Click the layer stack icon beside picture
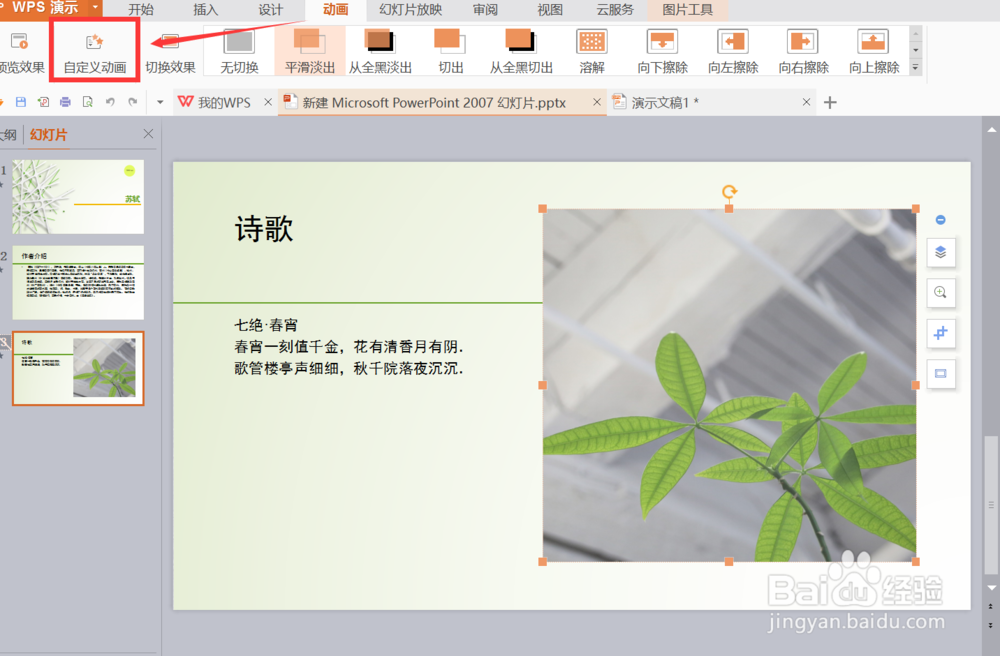The image size is (1000, 656). (940, 252)
